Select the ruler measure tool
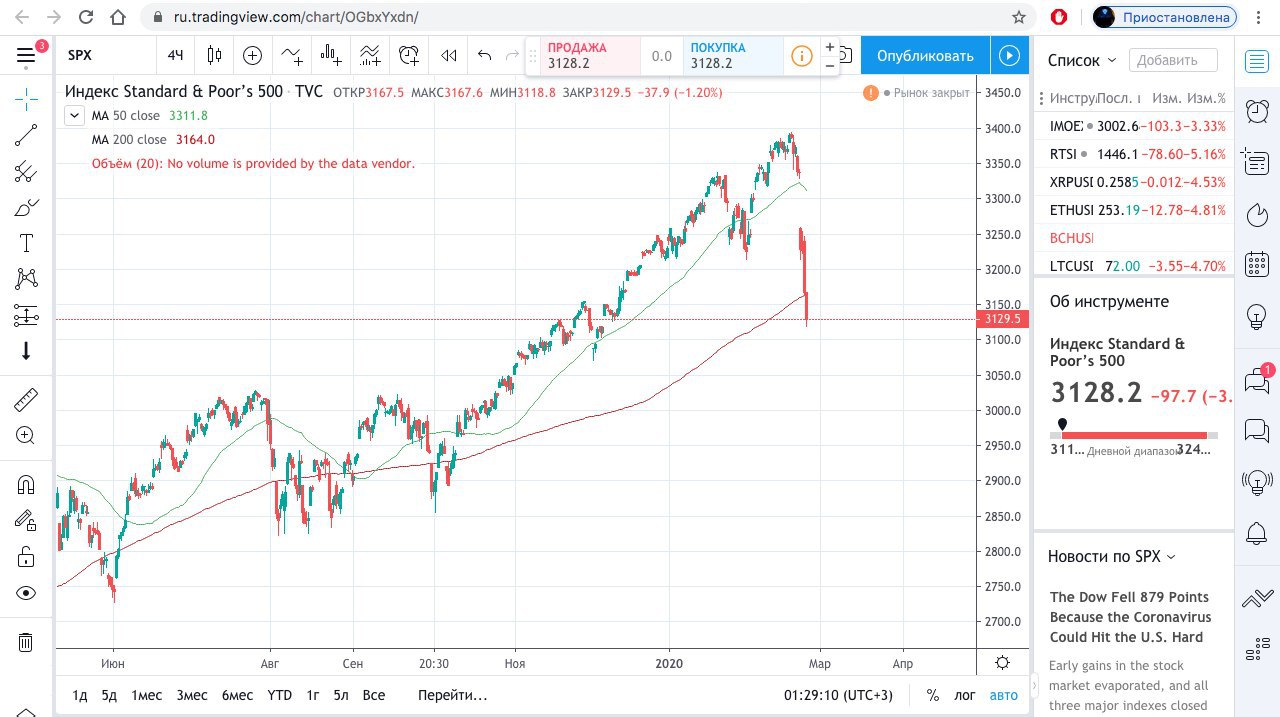The width and height of the screenshot is (1280, 717). point(26,400)
